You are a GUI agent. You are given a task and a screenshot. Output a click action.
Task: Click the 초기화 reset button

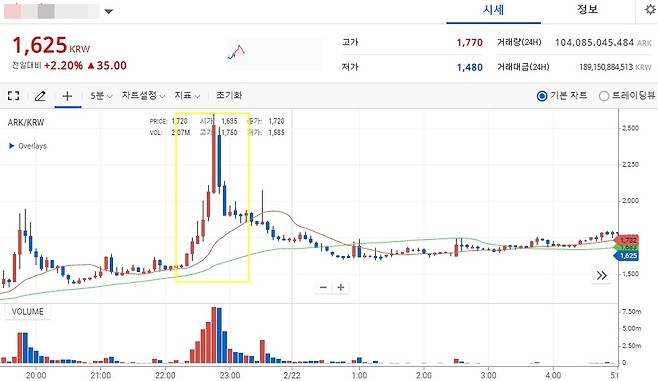click(x=229, y=95)
